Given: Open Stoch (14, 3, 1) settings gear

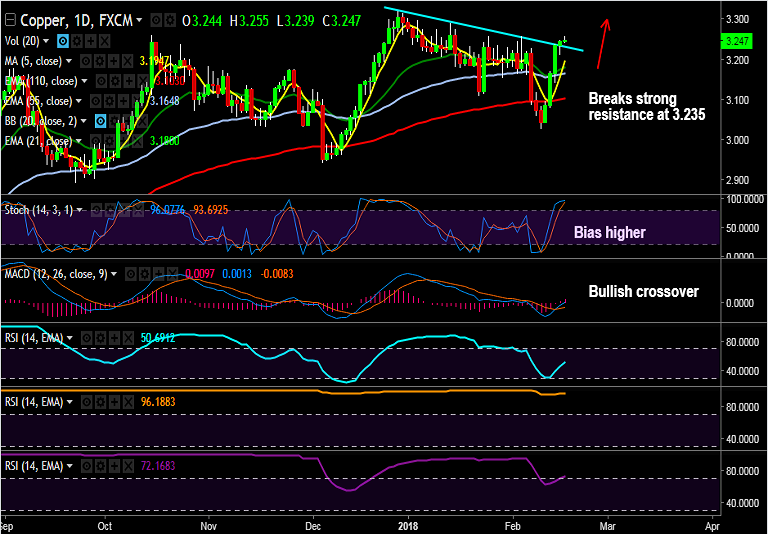Looking at the screenshot, I should pos(110,210).
